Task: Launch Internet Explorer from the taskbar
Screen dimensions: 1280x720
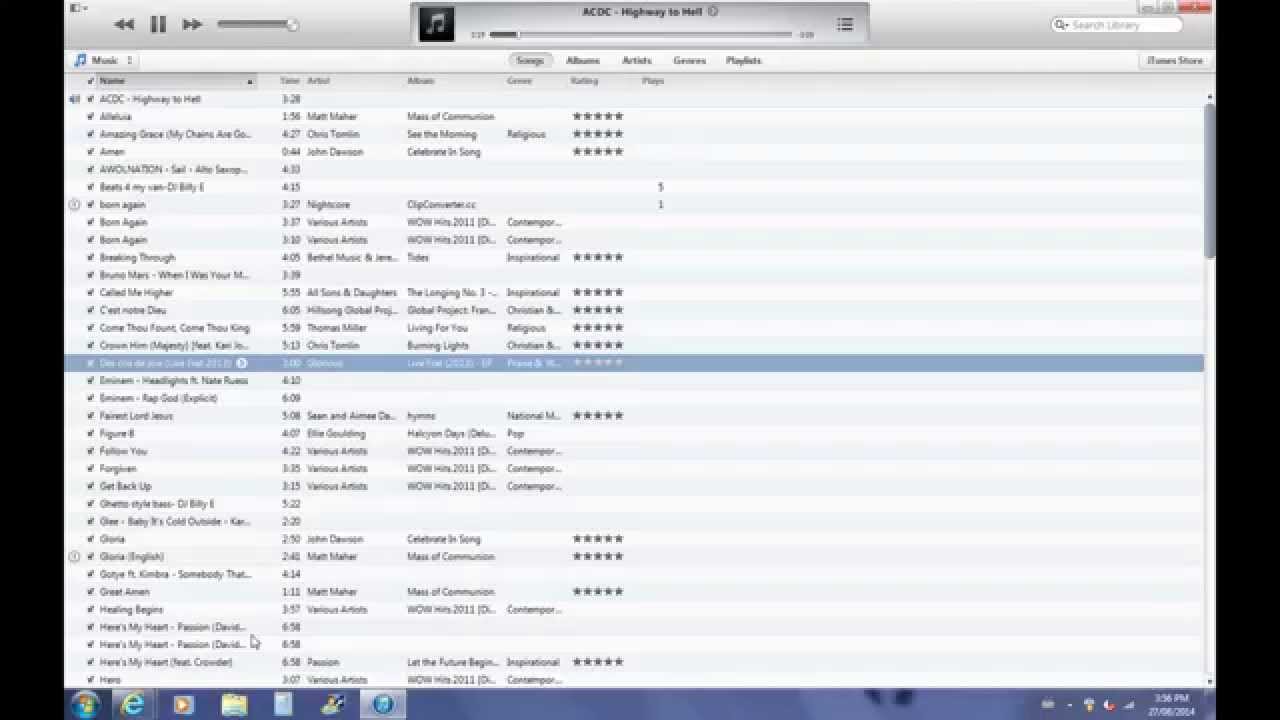Action: 132,704
